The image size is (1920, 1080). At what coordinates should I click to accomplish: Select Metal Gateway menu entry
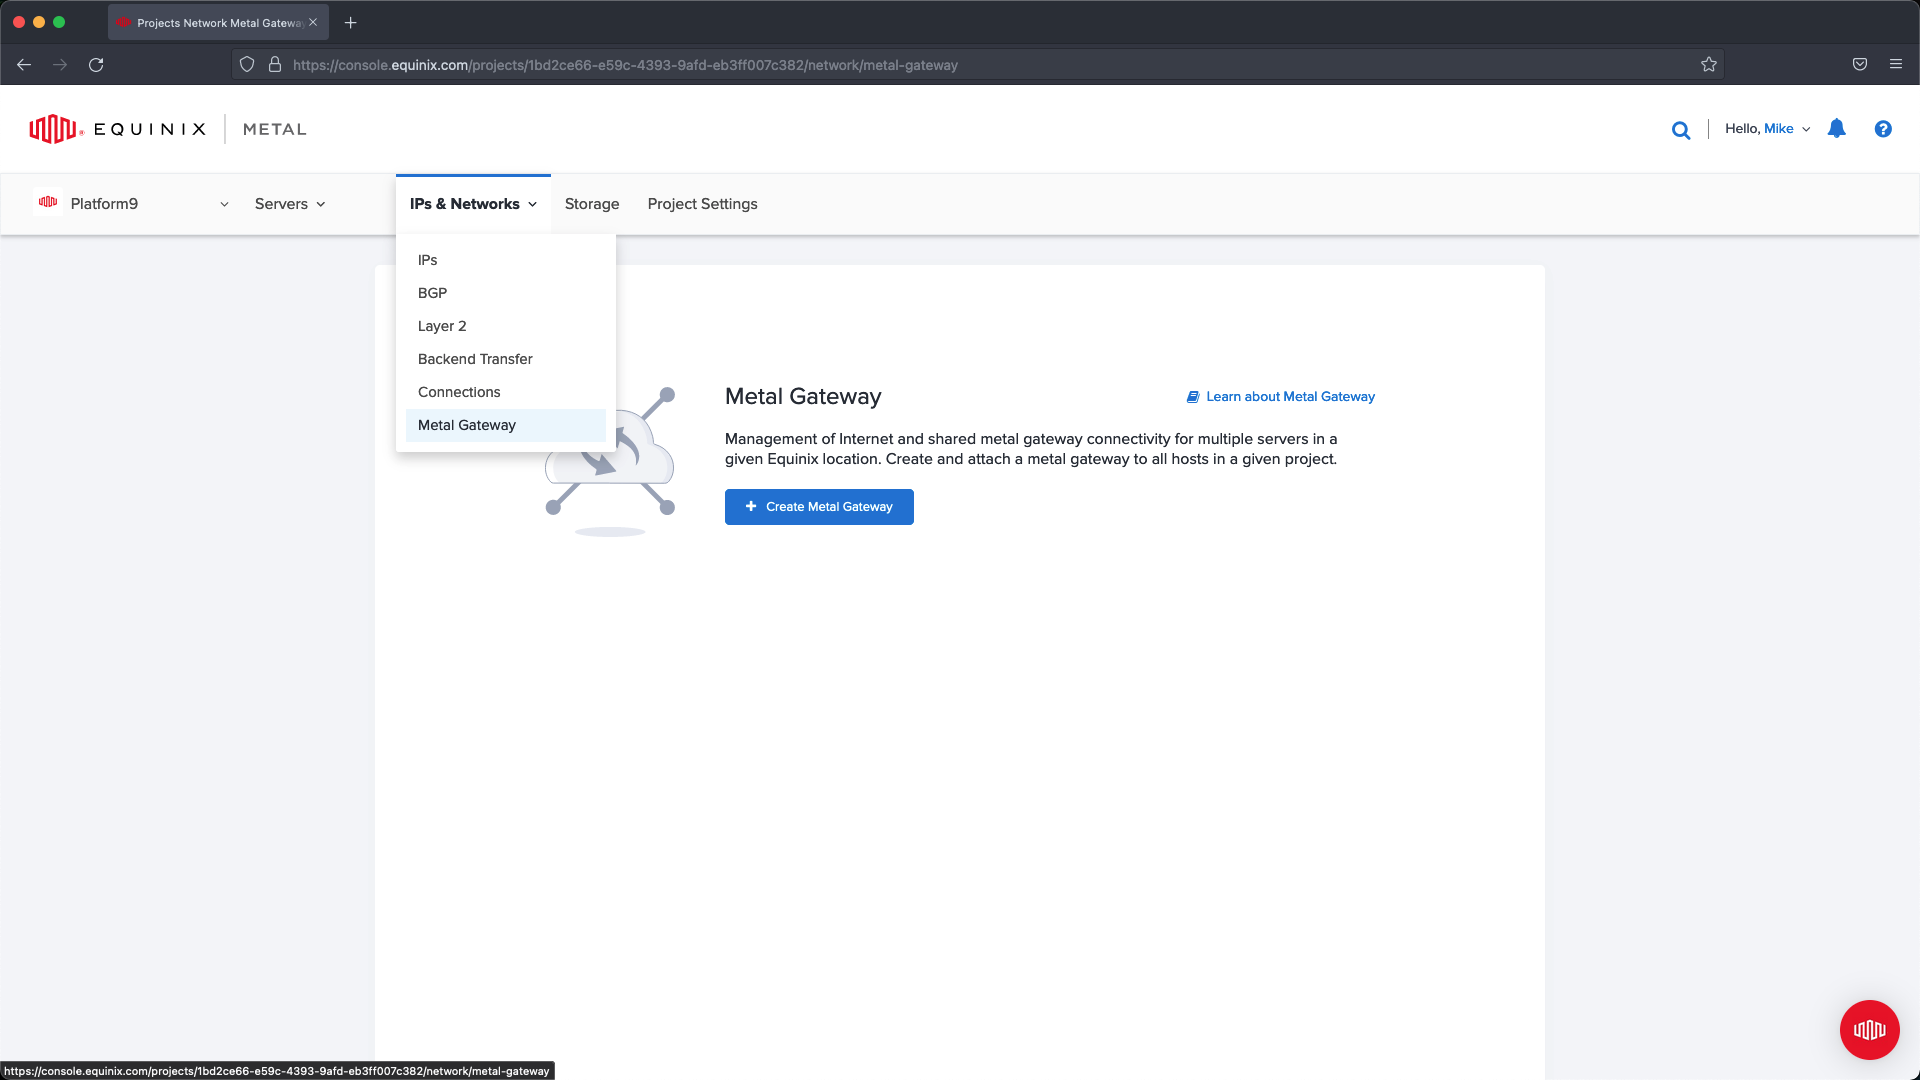pyautogui.click(x=506, y=425)
